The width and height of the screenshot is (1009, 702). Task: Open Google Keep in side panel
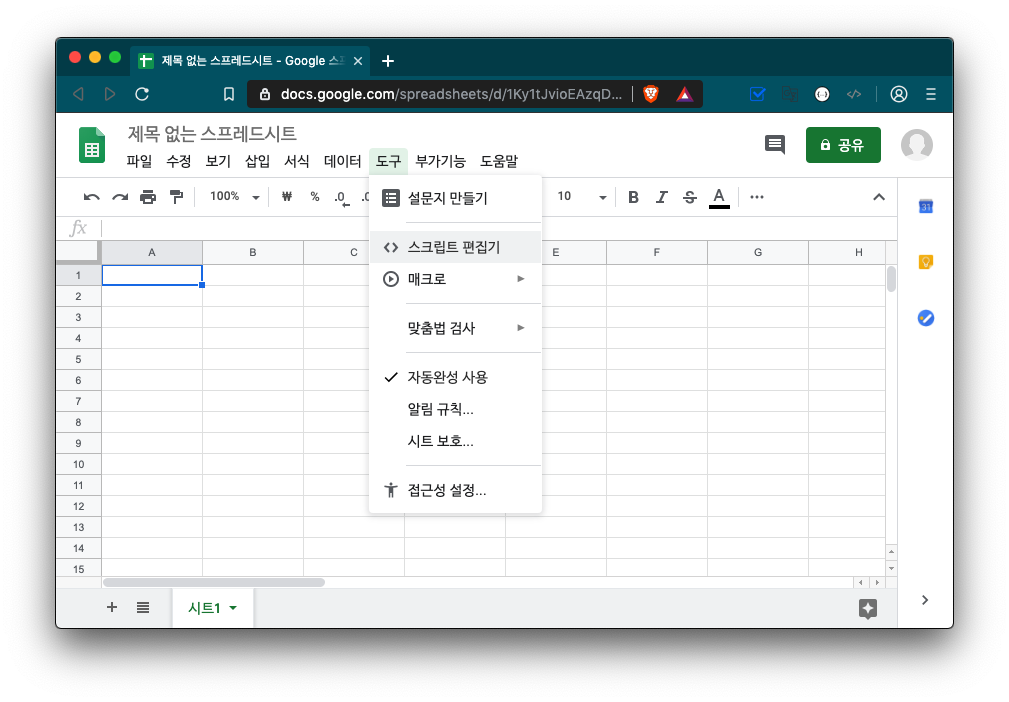(x=926, y=262)
